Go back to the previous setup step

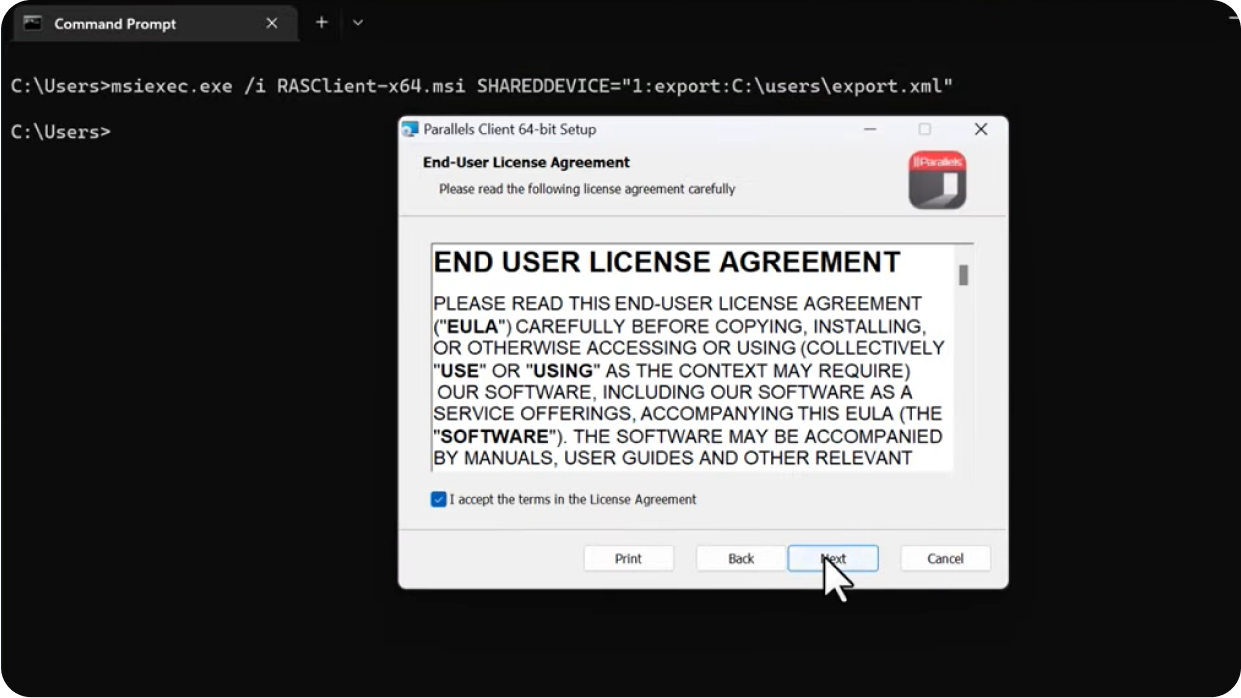tap(741, 558)
